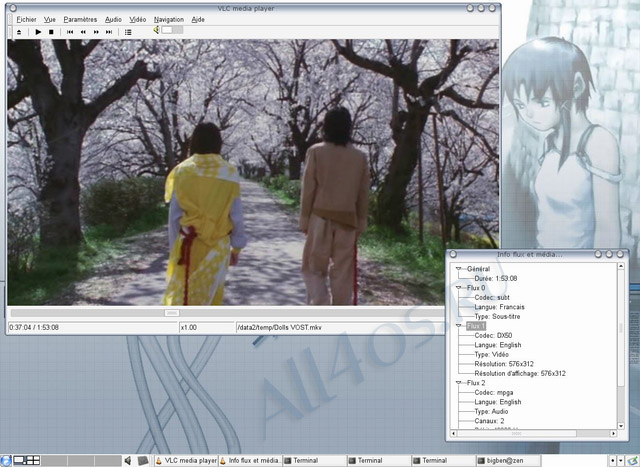This screenshot has height=467, width=640.
Task: Stop playback with the stop button
Action: [51, 32]
